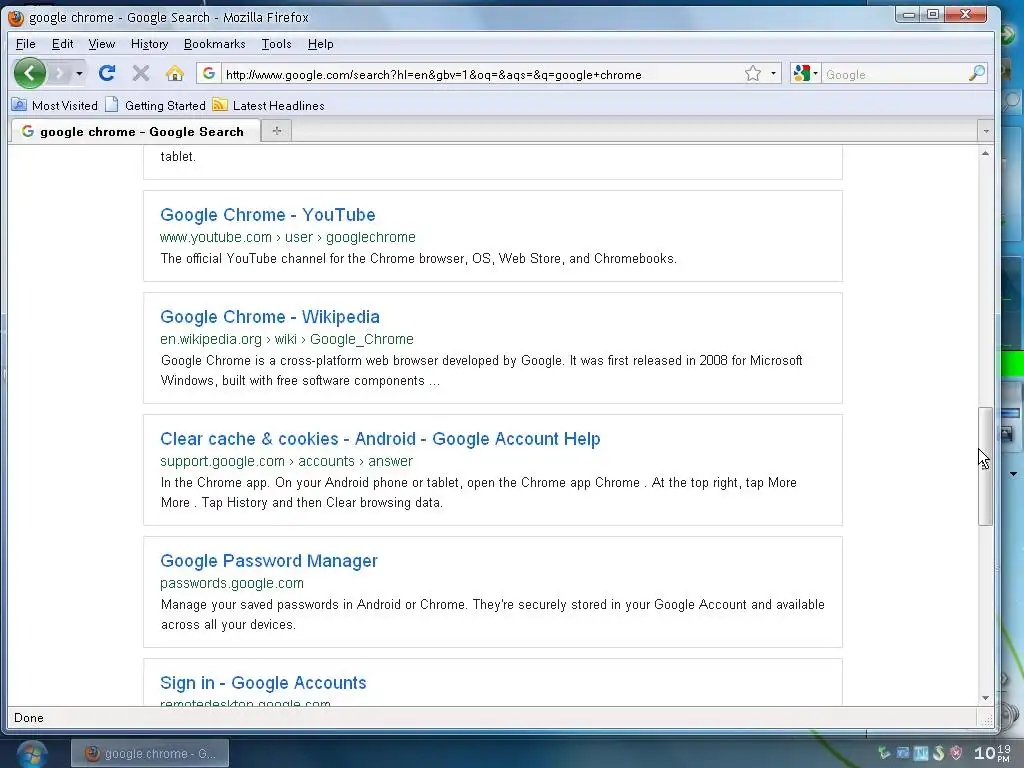Click the Firefox icon in the title bar
The height and width of the screenshot is (768, 1024).
[x=16, y=17]
